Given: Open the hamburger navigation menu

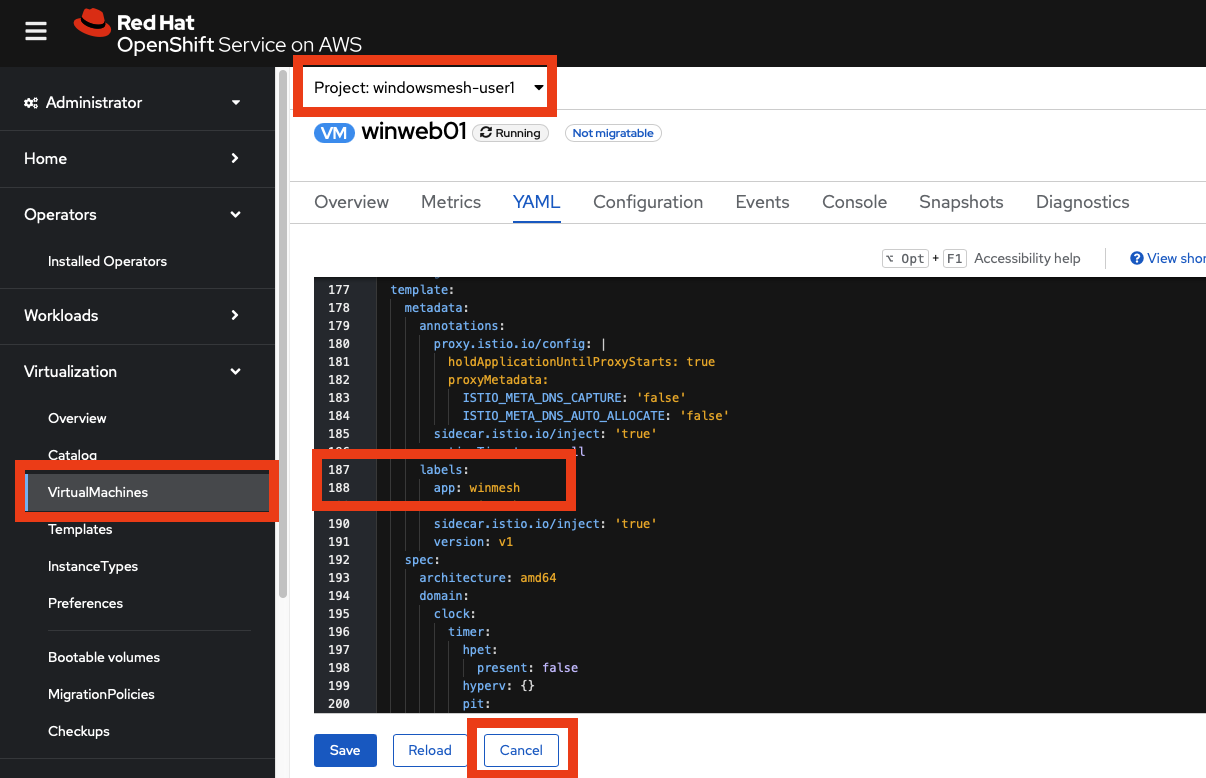Looking at the screenshot, I should (x=36, y=32).
